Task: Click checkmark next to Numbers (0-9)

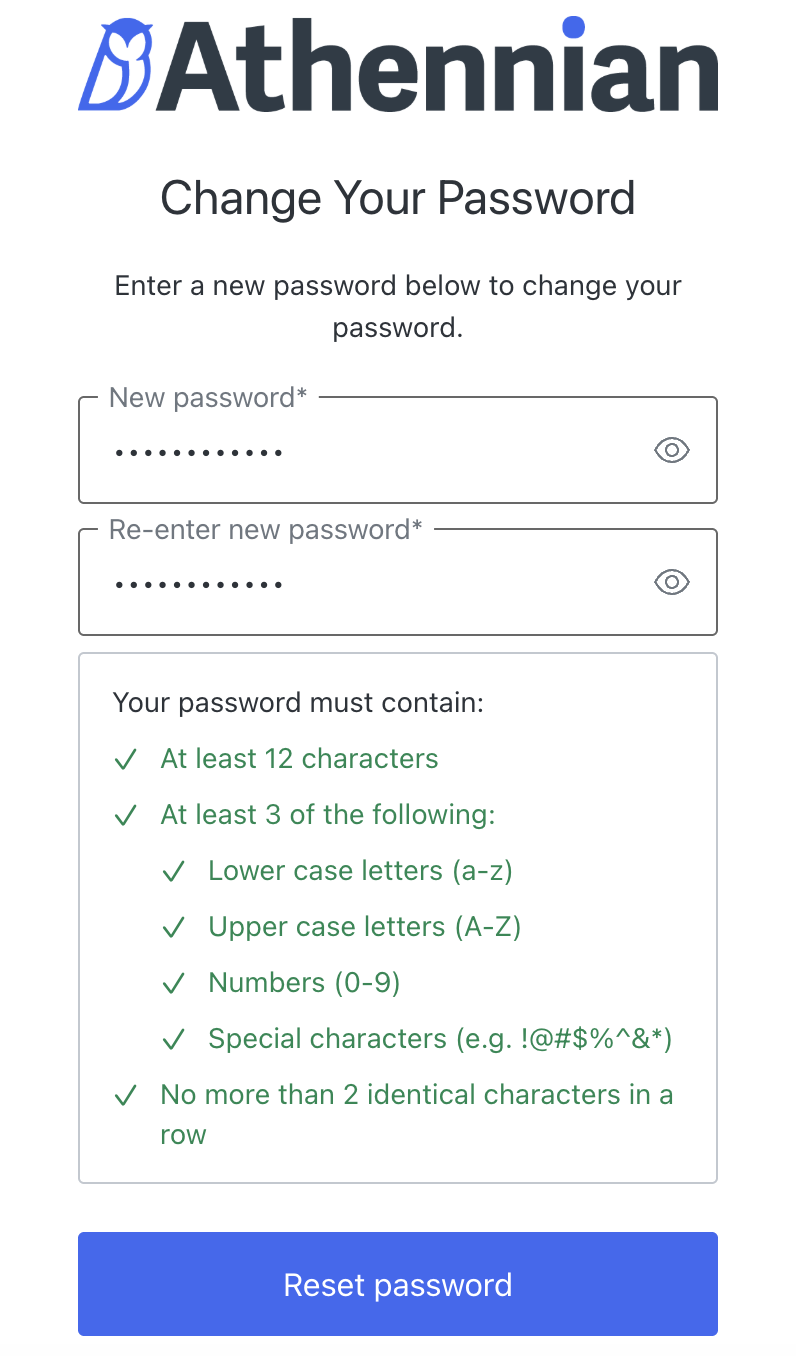Action: [x=174, y=984]
